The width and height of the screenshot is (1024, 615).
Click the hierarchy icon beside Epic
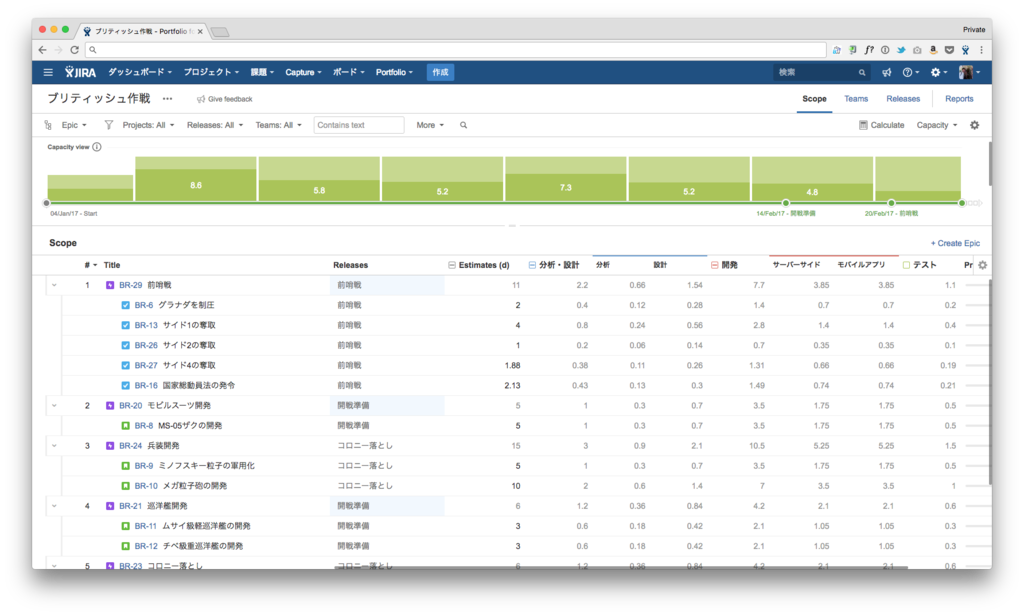(x=48, y=125)
